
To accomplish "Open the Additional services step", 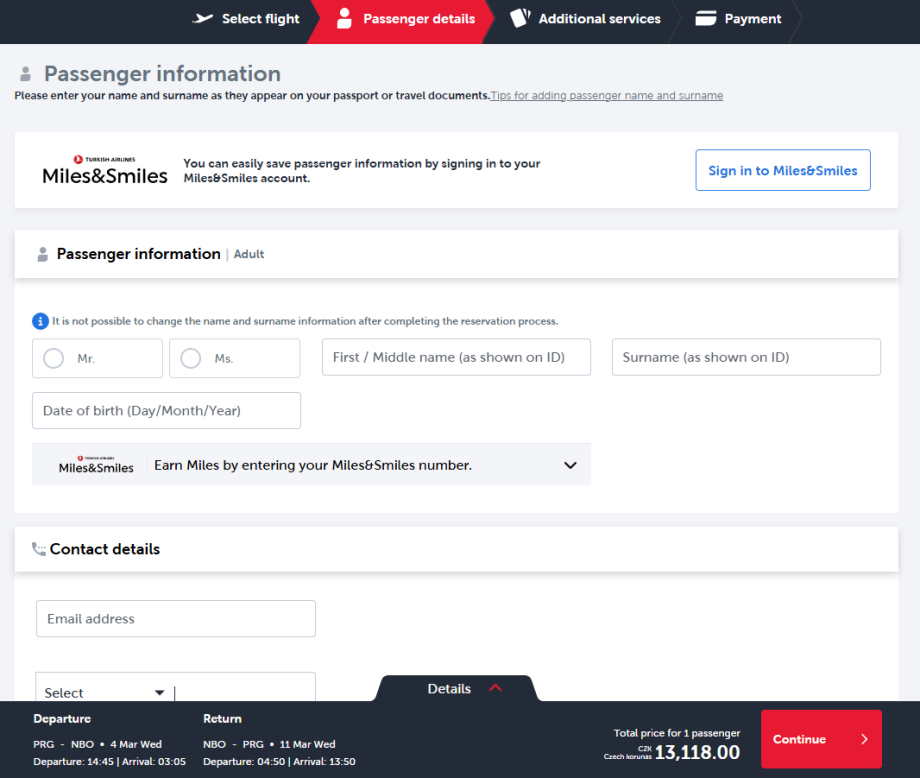I will [599, 18].
